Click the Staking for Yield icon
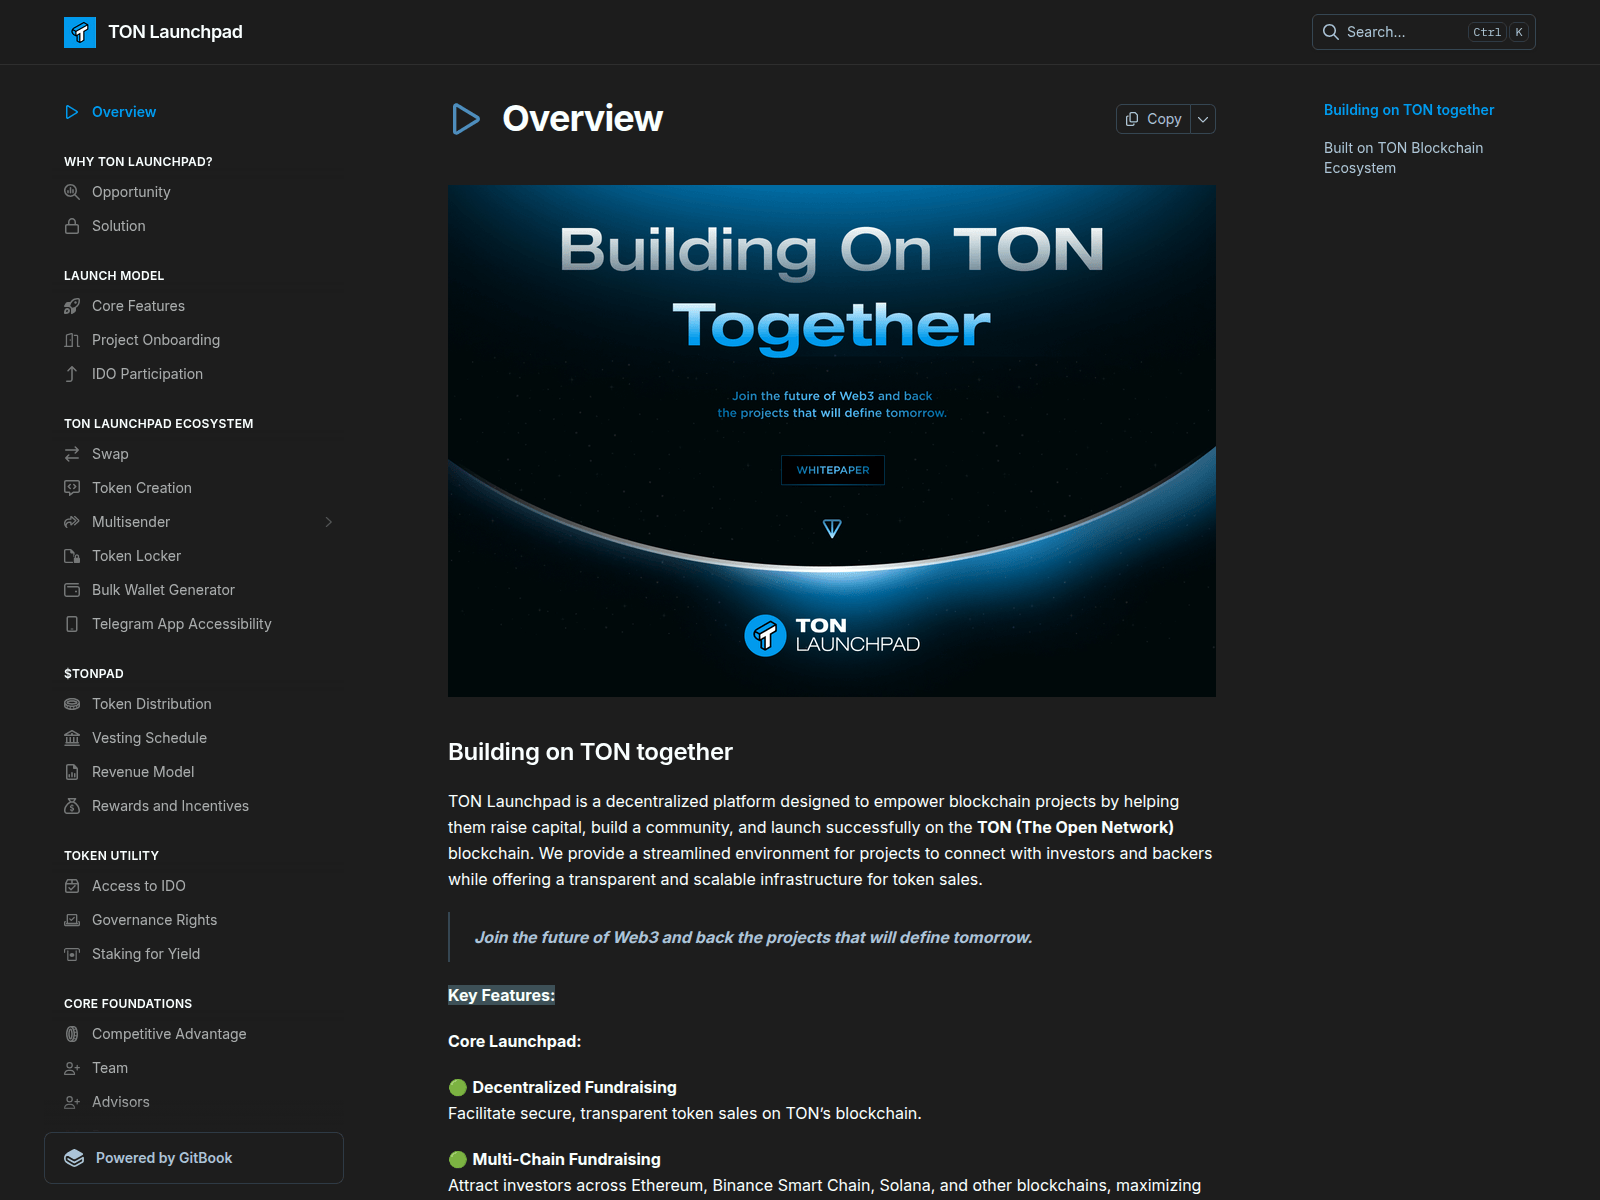Viewport: 1600px width, 1200px height. (x=72, y=954)
